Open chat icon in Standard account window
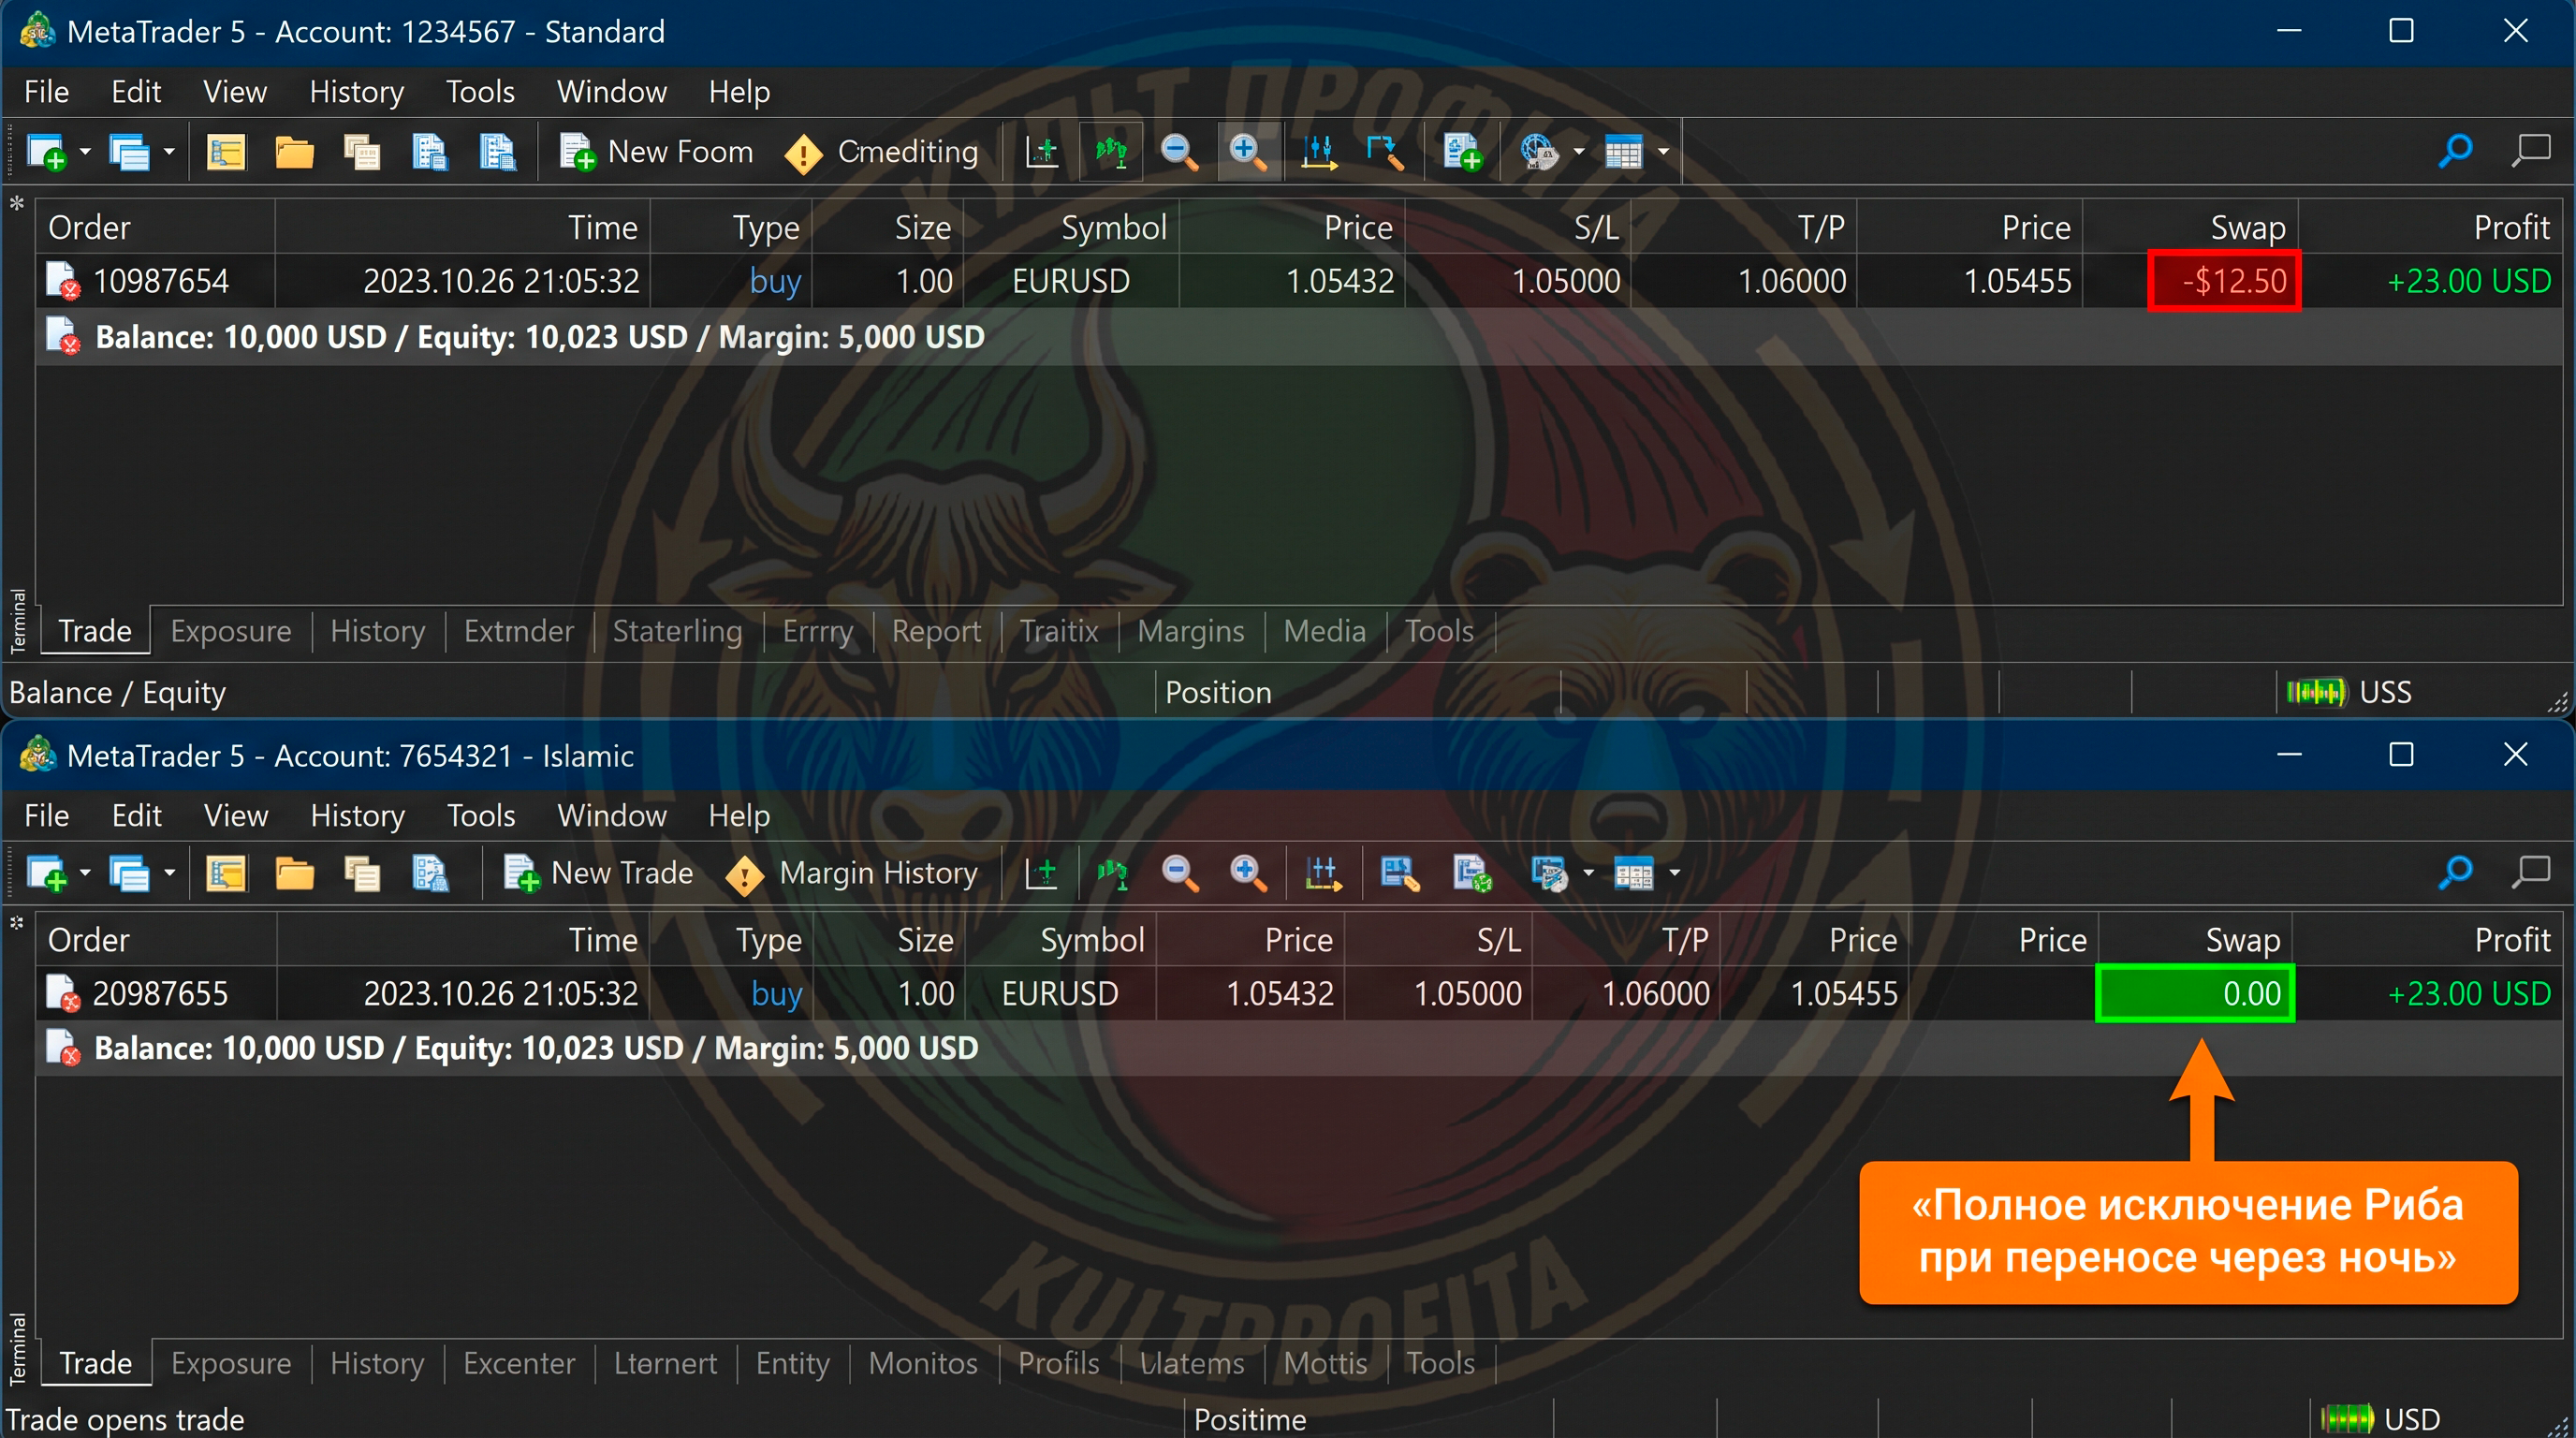 coord(2531,152)
